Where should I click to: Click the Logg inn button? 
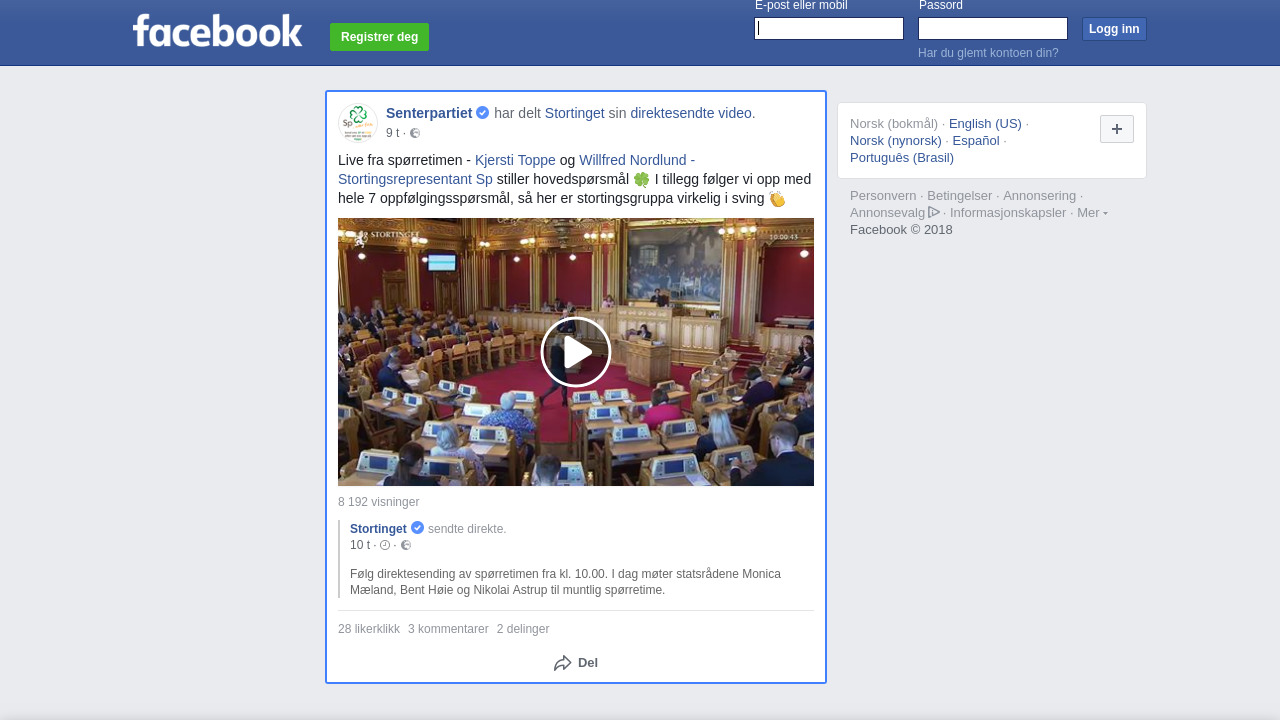1114,29
